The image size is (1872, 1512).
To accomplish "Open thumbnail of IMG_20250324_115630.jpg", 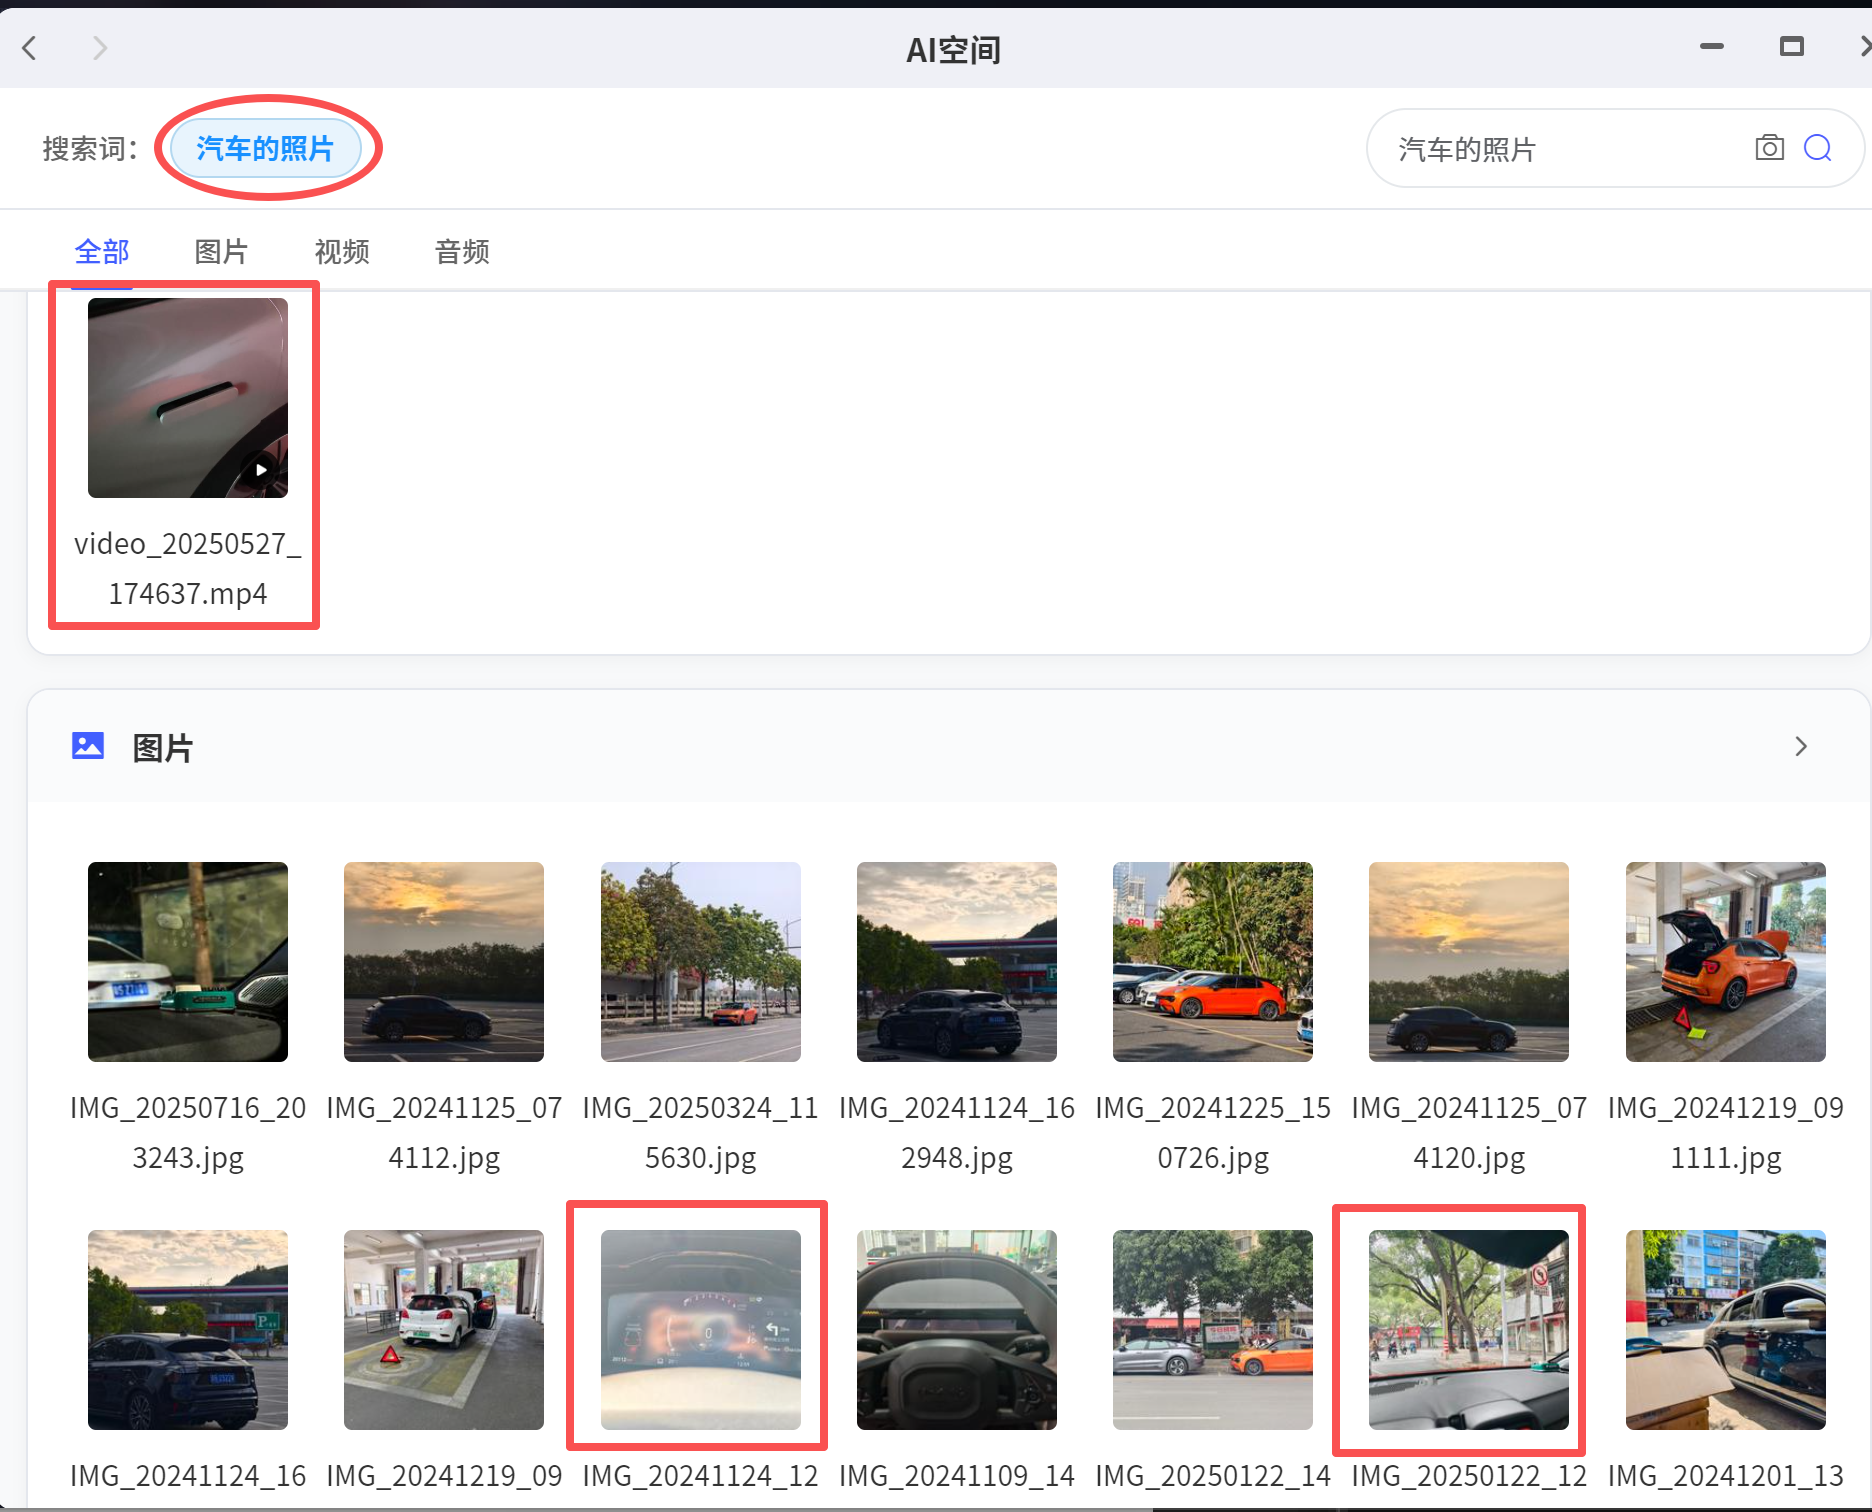I will 701,962.
